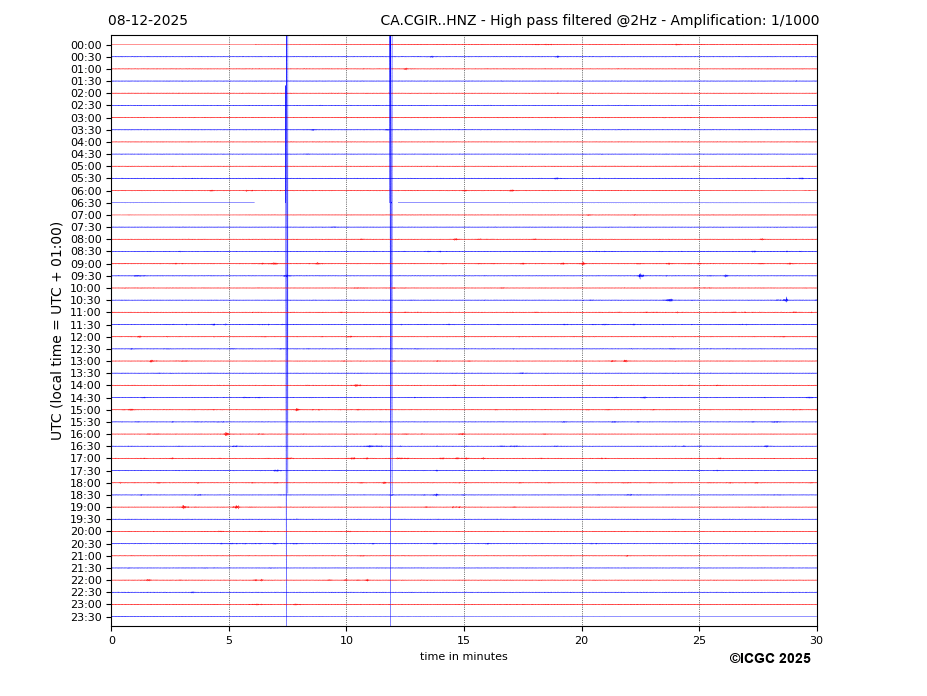Click the 0 tick on the x-axis
Image resolution: width=927 pixels, height=696 pixels.
tap(112, 640)
